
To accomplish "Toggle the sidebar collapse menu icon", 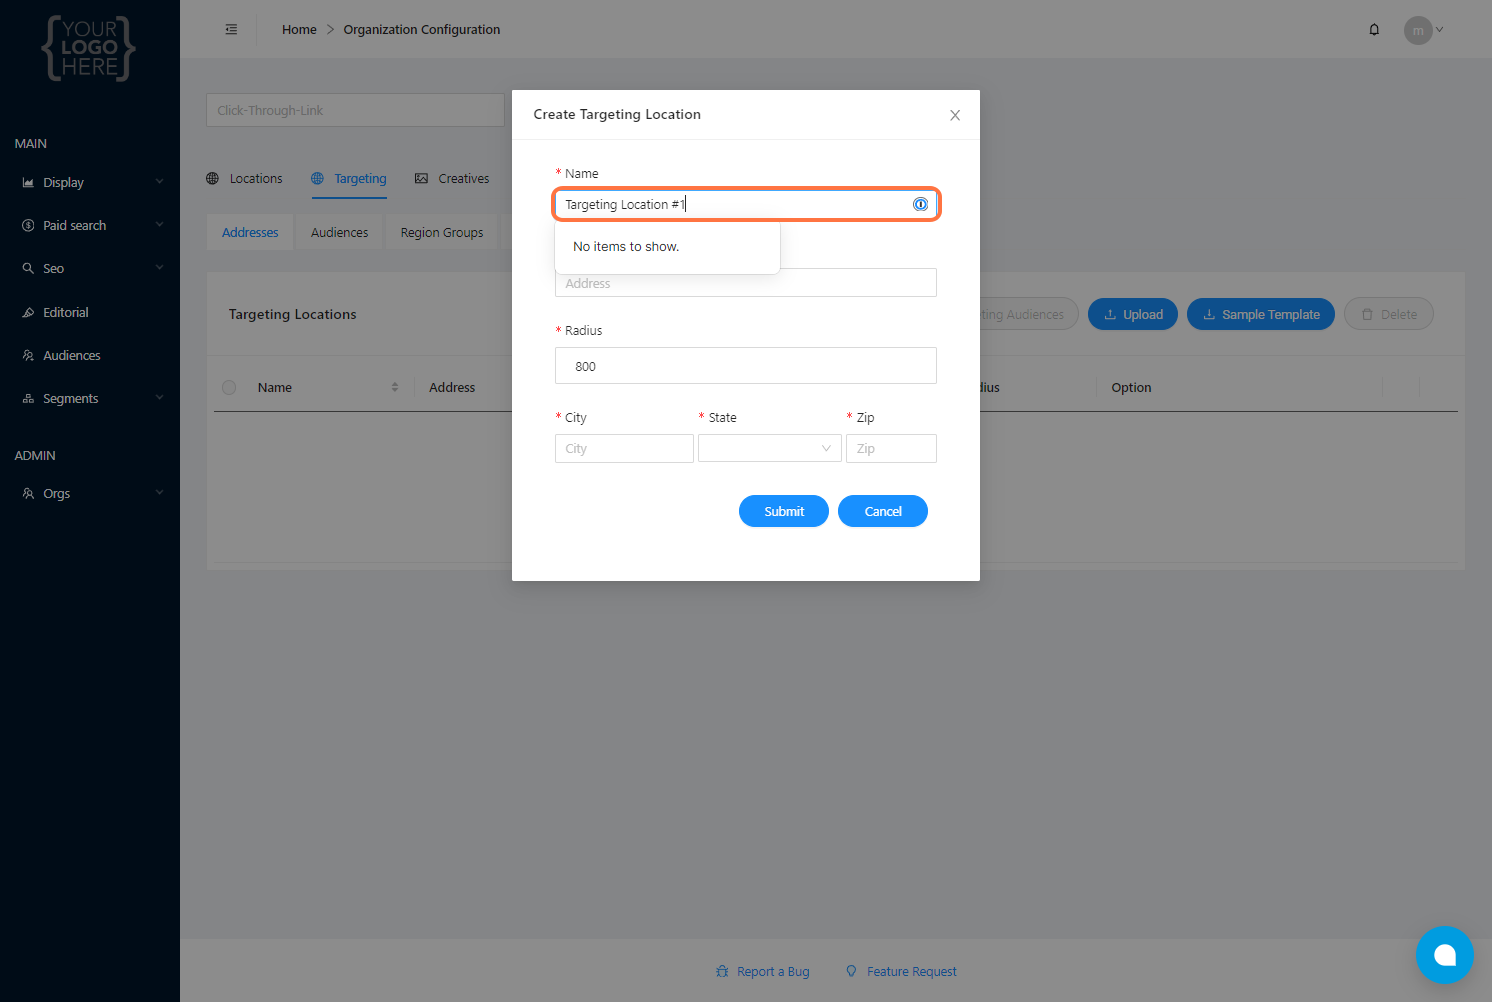I will [x=231, y=30].
